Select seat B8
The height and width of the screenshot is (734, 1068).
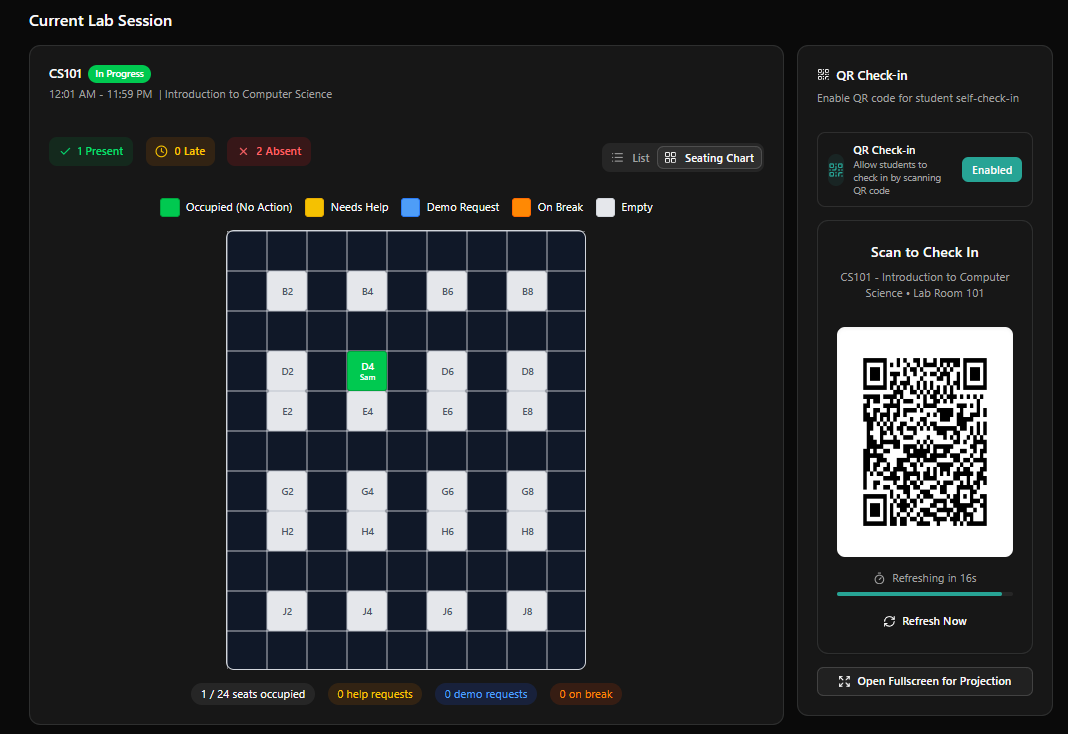click(x=527, y=291)
